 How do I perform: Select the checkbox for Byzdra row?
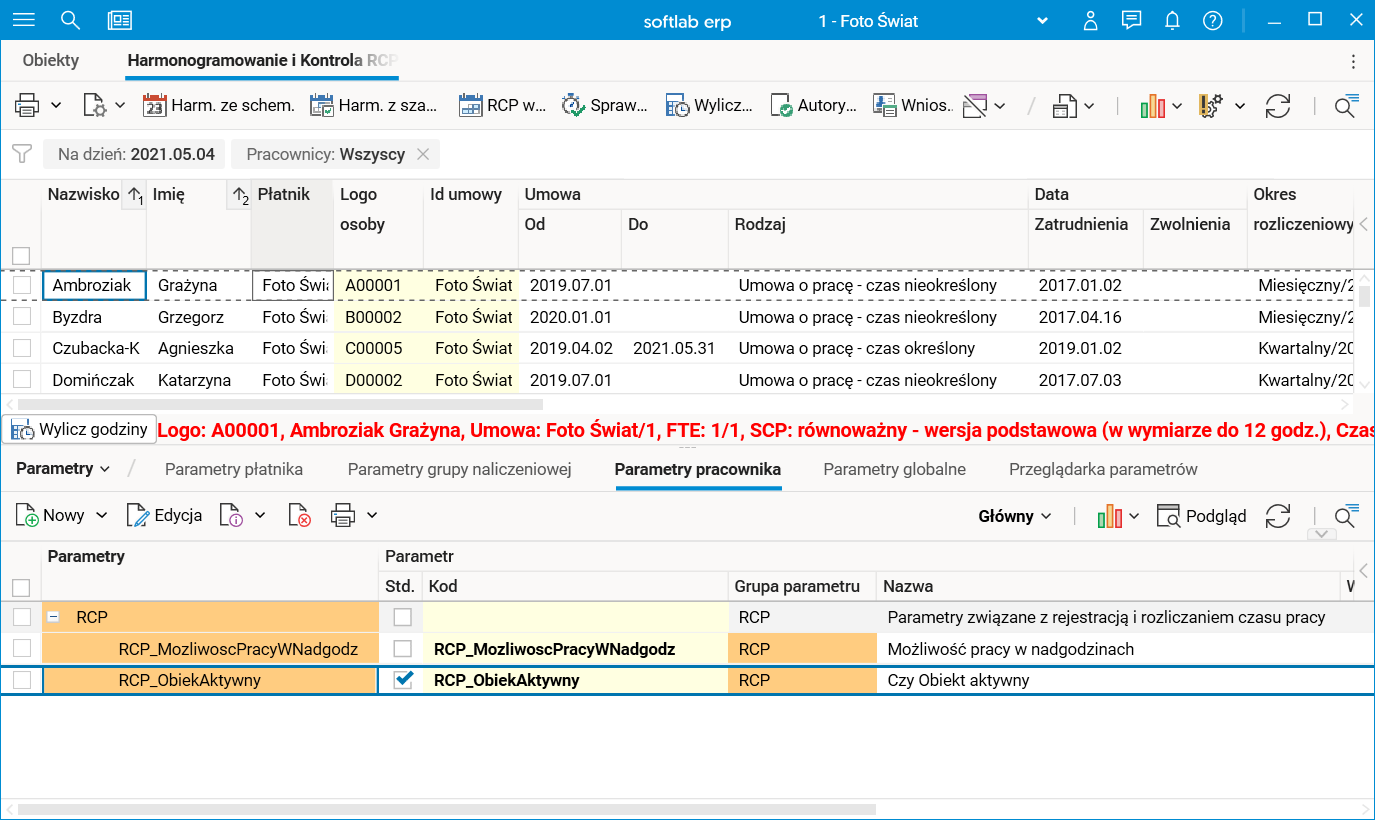point(22,317)
